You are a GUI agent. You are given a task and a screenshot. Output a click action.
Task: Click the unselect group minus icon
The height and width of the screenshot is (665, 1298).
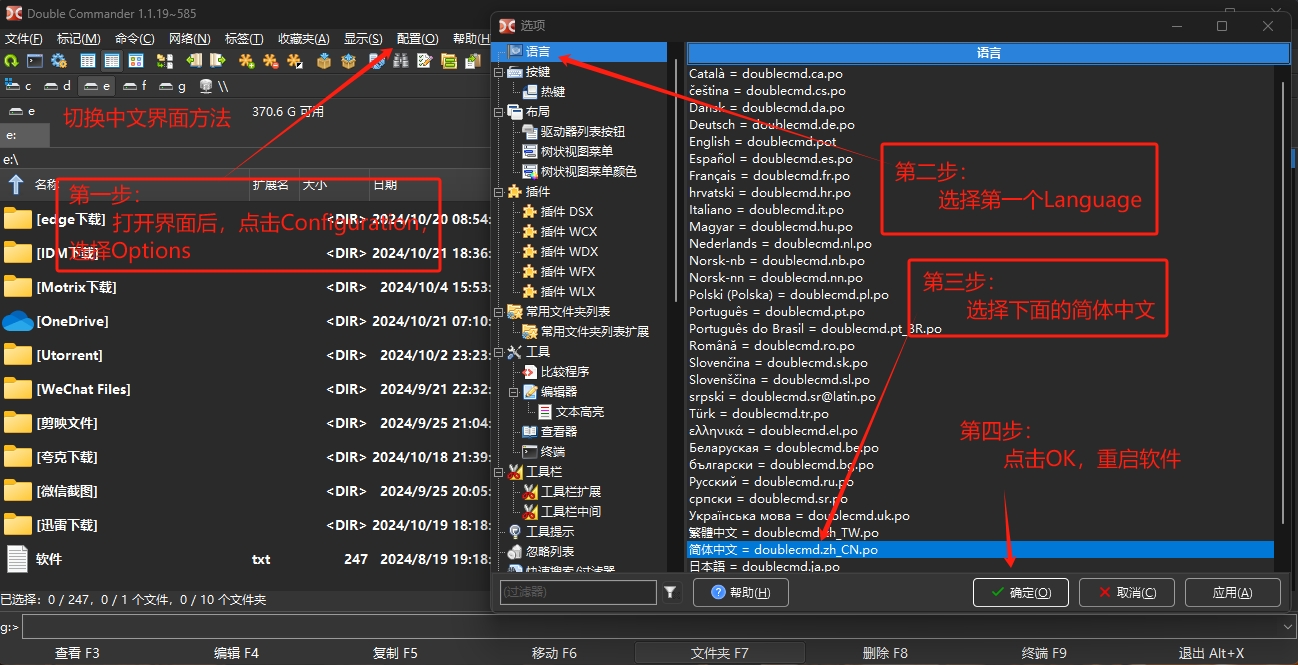point(270,61)
